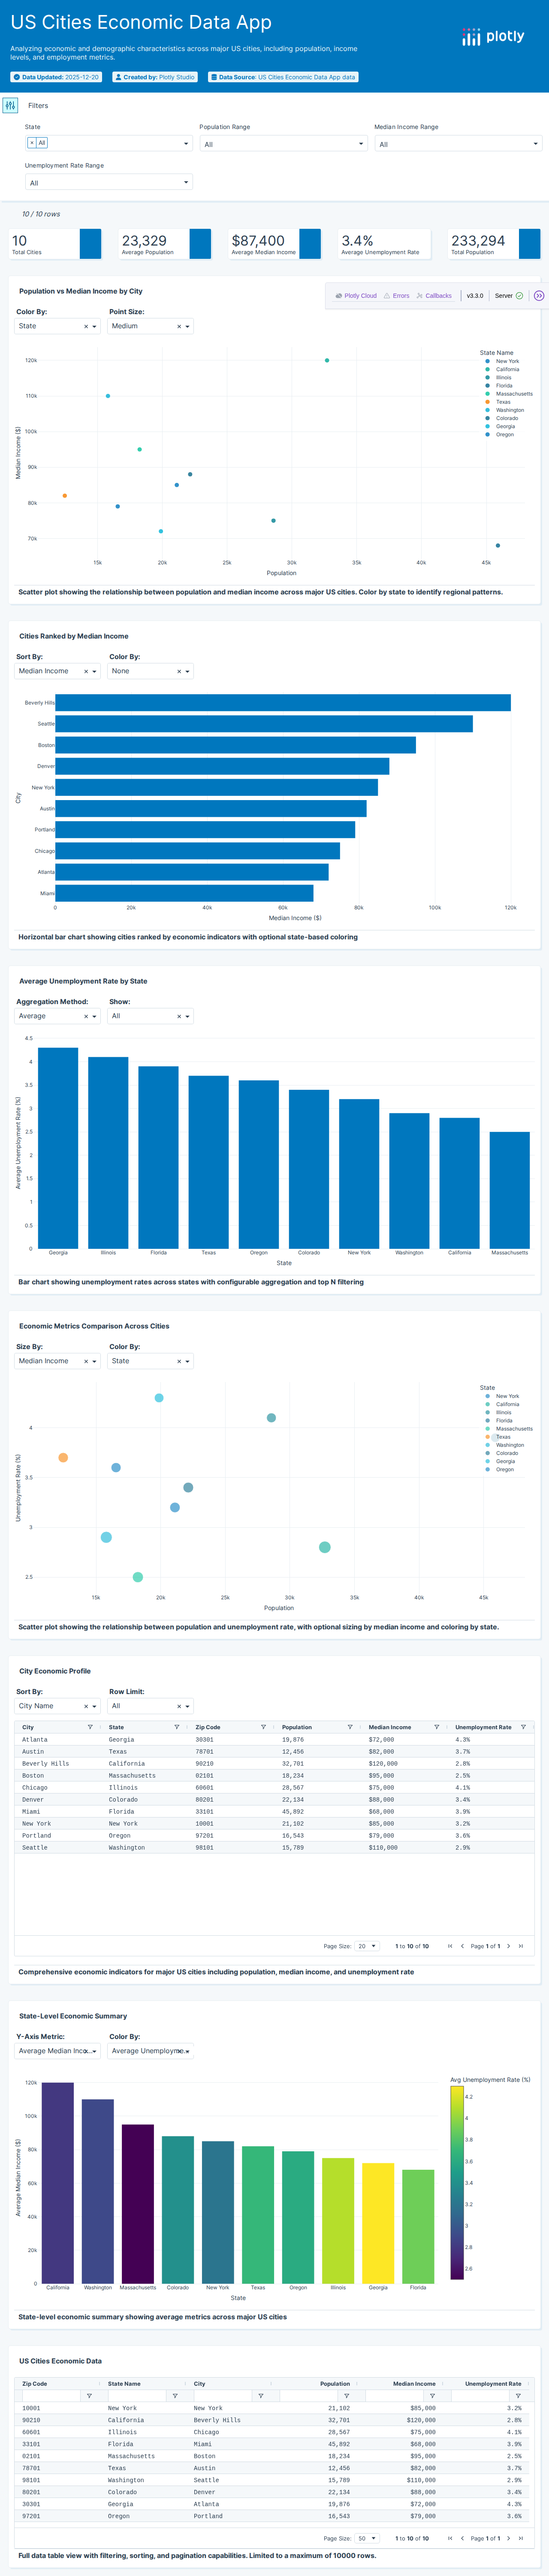Sort data table by Median Income header
Image resolution: width=549 pixels, height=2576 pixels.
(x=414, y=2384)
